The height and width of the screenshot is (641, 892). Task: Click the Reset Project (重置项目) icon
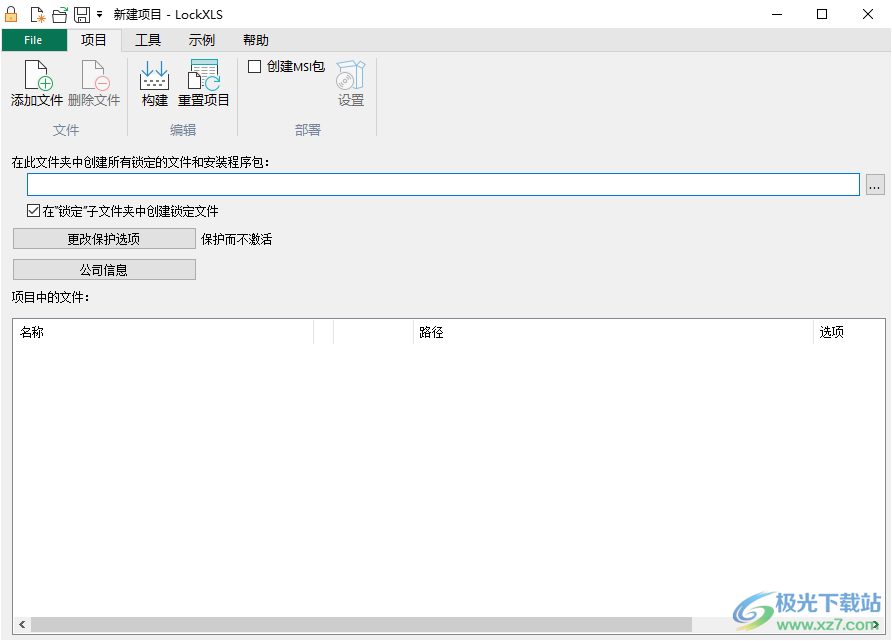[204, 76]
